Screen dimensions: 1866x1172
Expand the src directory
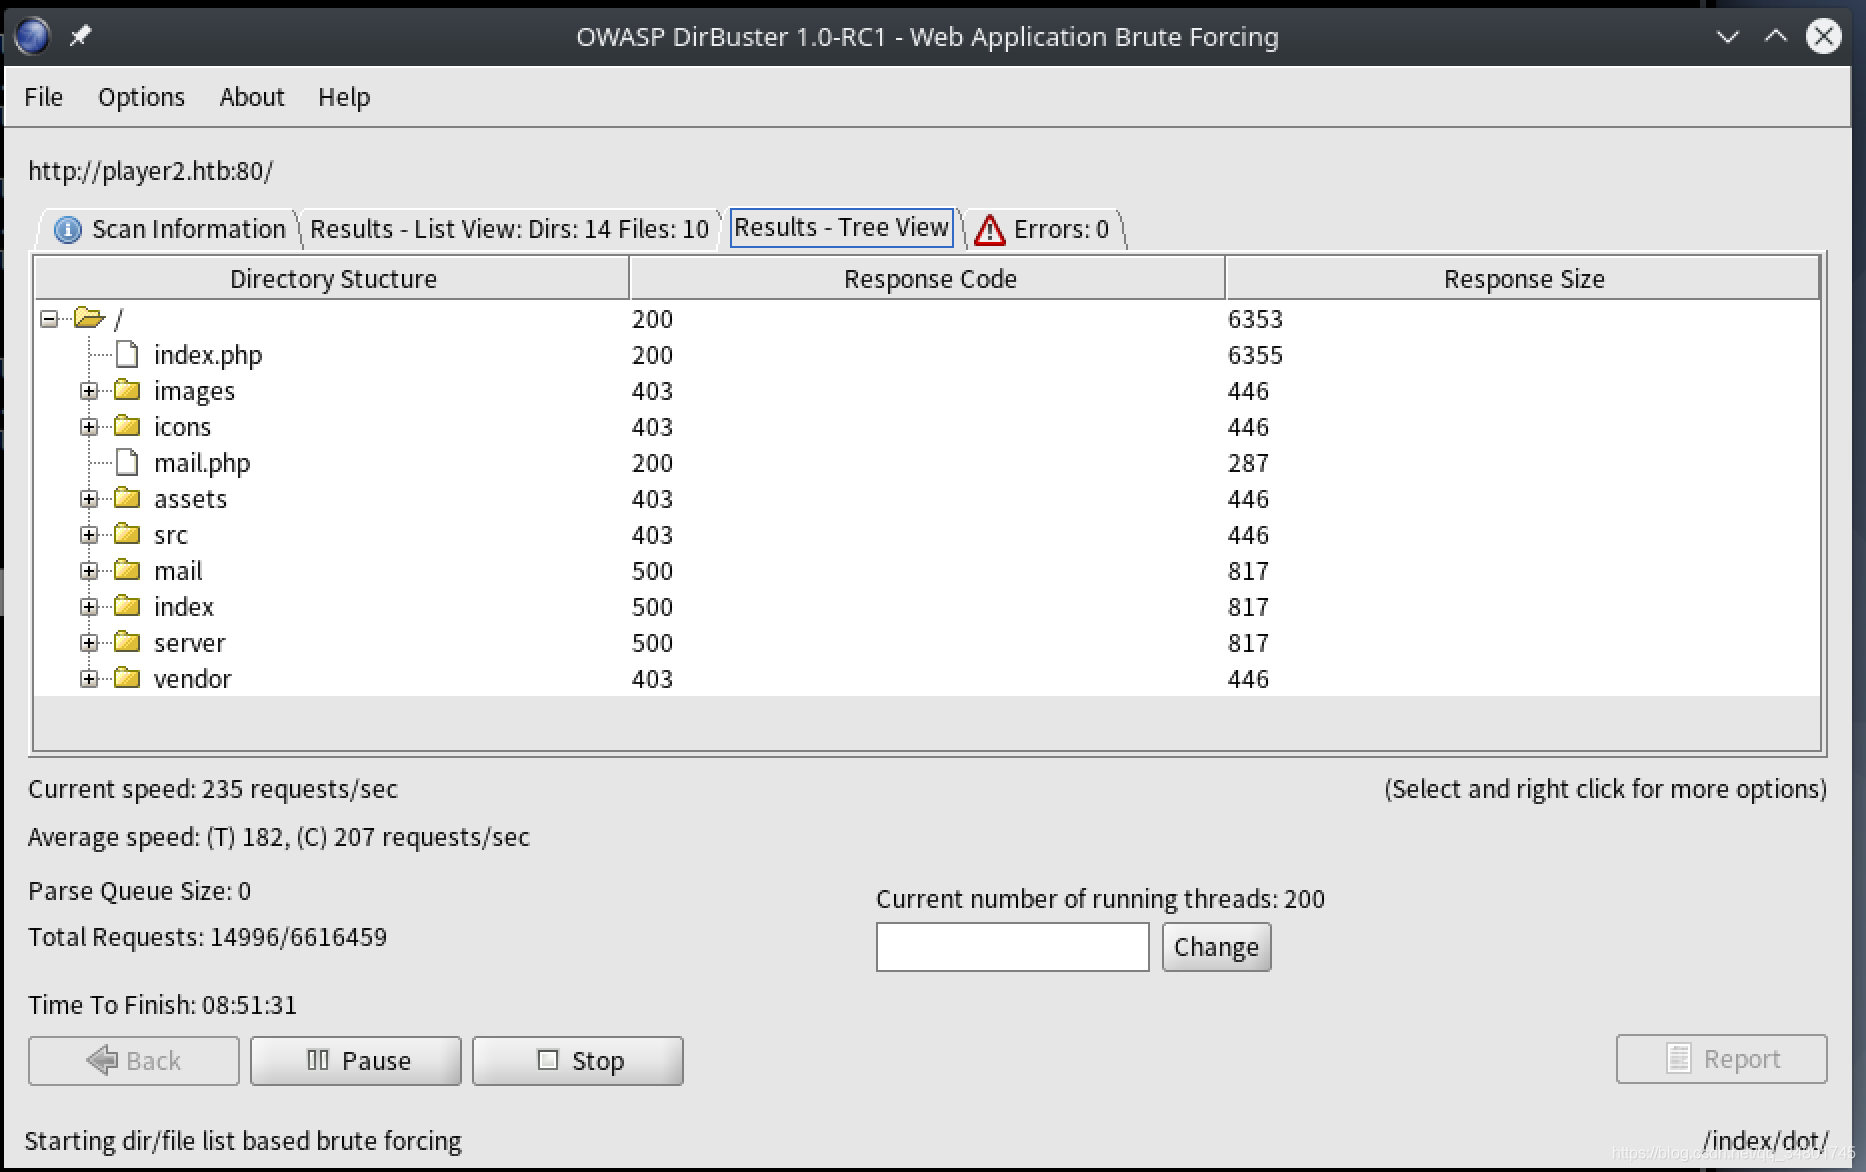click(x=89, y=535)
